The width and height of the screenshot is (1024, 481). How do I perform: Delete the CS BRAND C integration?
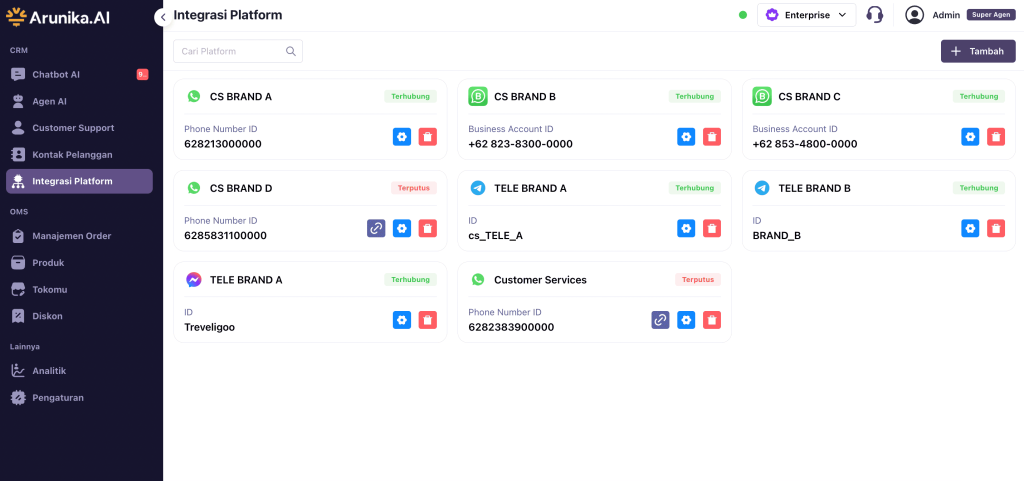coord(996,137)
